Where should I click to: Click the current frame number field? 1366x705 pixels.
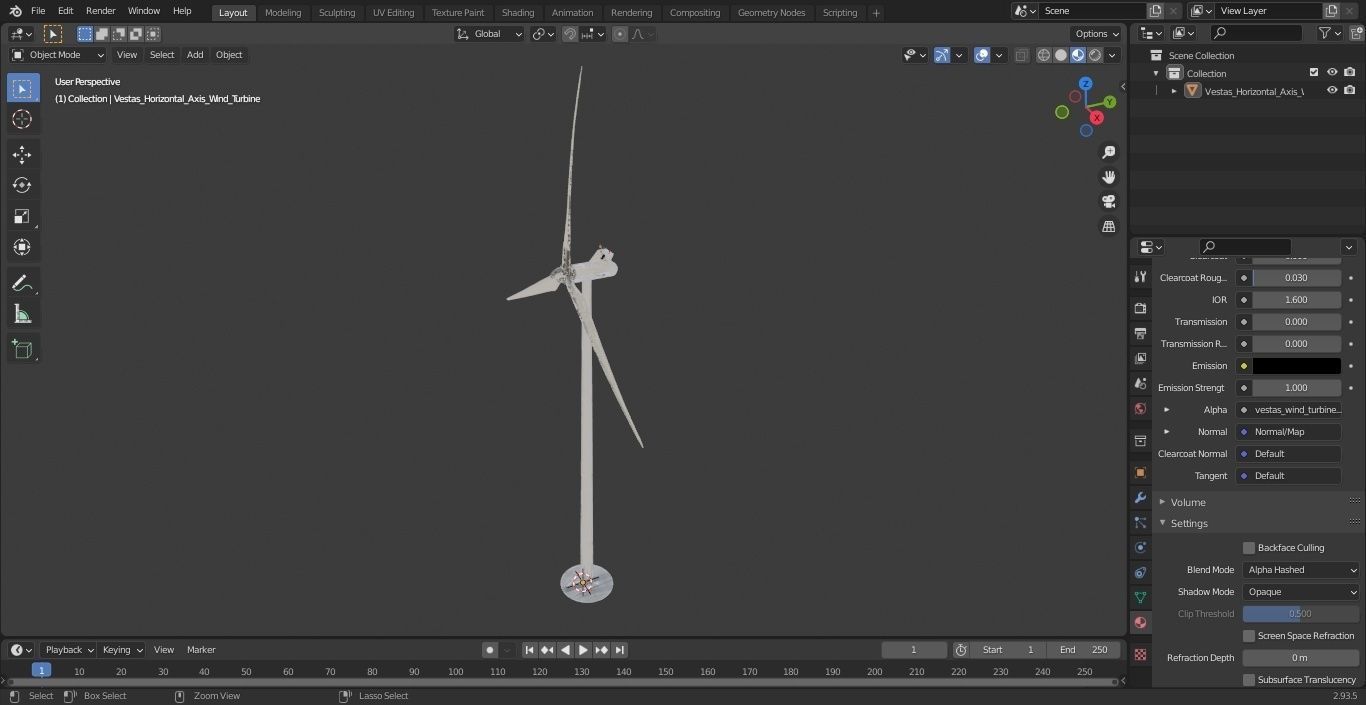point(914,650)
